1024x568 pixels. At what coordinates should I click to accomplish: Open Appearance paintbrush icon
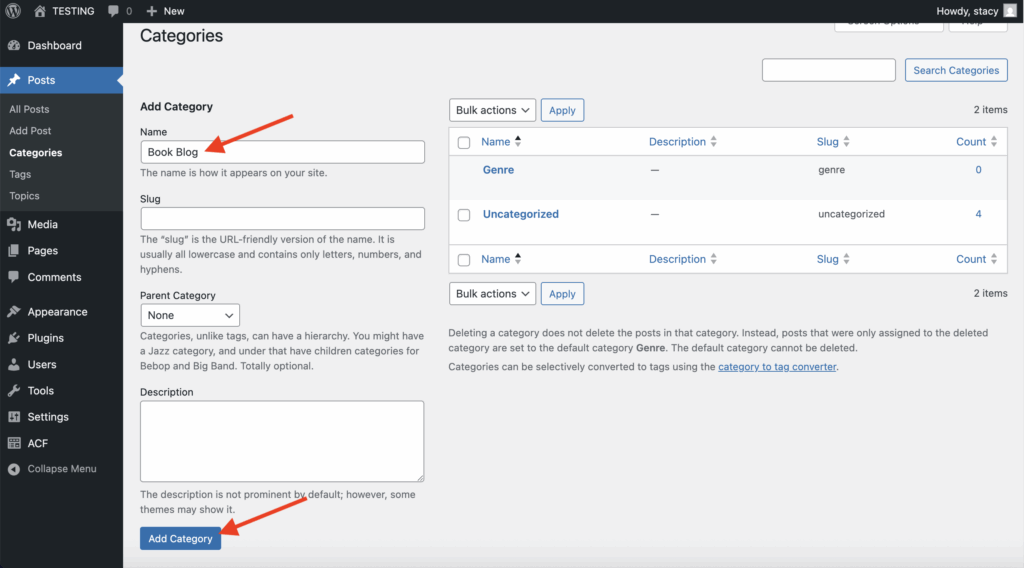[14, 312]
